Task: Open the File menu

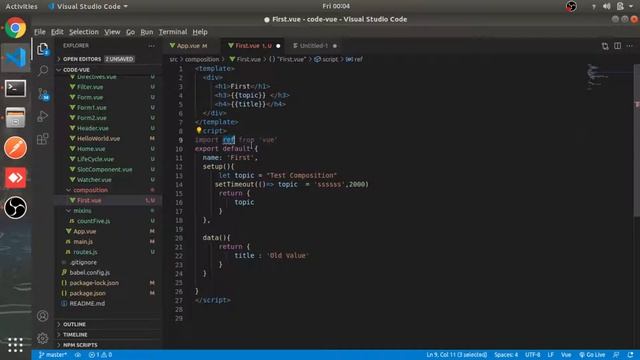Action: click(x=40, y=32)
